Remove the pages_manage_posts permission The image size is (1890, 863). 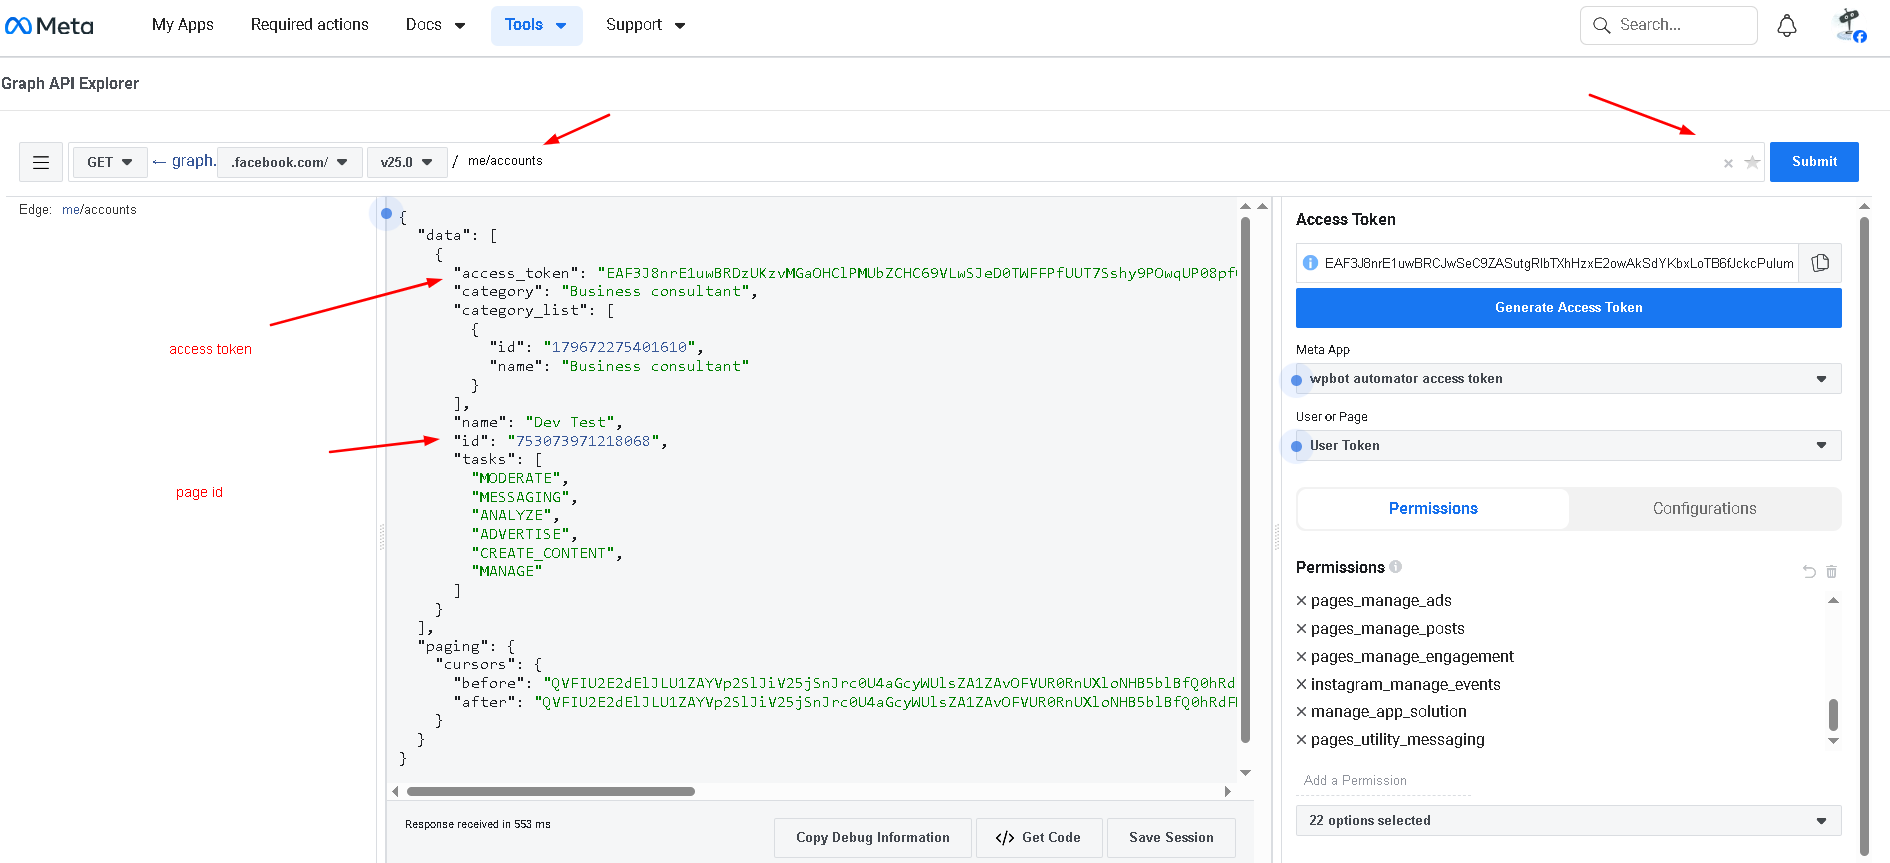pos(1302,629)
